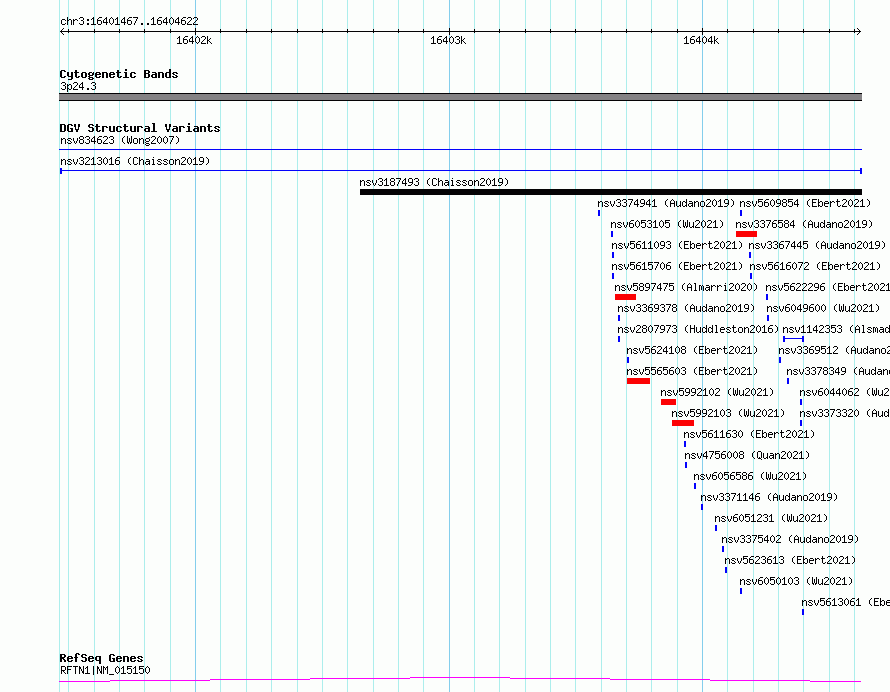Viewport: 890px width, 692px height.
Task: Click red bar under nsv5565603
Action: click(x=639, y=381)
